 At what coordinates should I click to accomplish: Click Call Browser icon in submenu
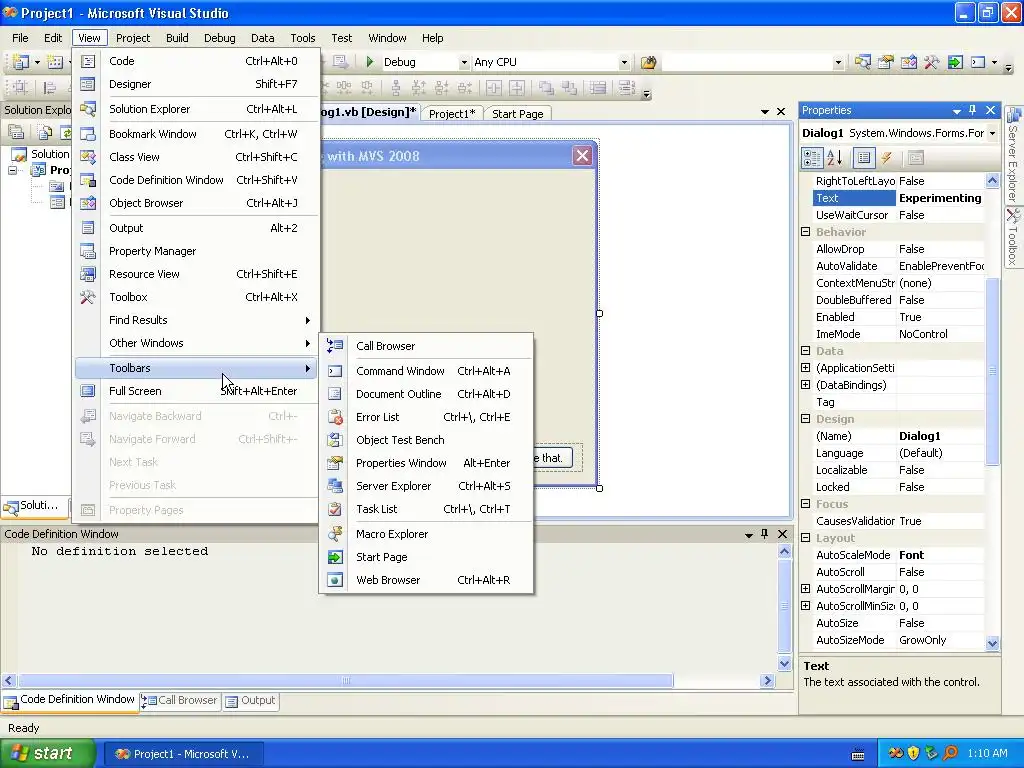[x=335, y=345]
